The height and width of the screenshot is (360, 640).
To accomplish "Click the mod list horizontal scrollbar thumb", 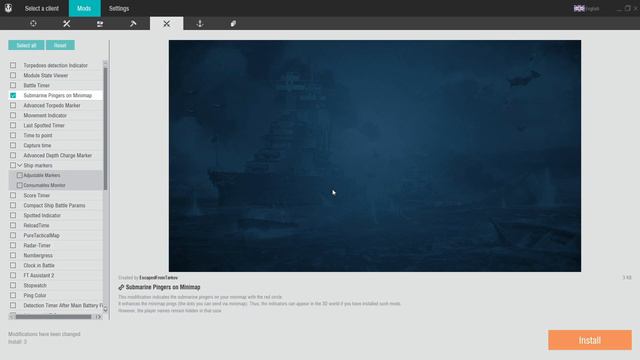I will coord(53,317).
